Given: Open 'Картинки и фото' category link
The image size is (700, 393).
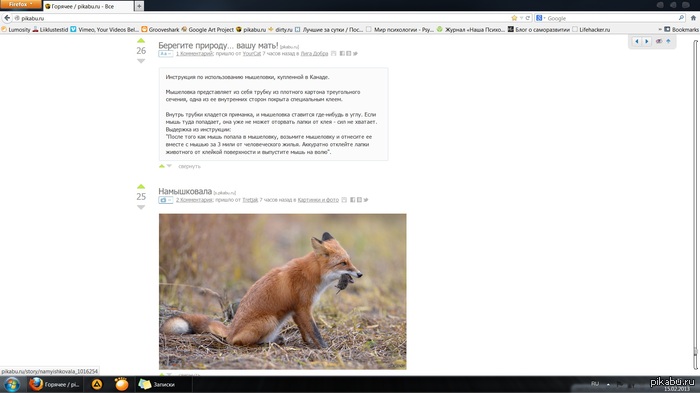Looking at the screenshot, I should click(318, 200).
